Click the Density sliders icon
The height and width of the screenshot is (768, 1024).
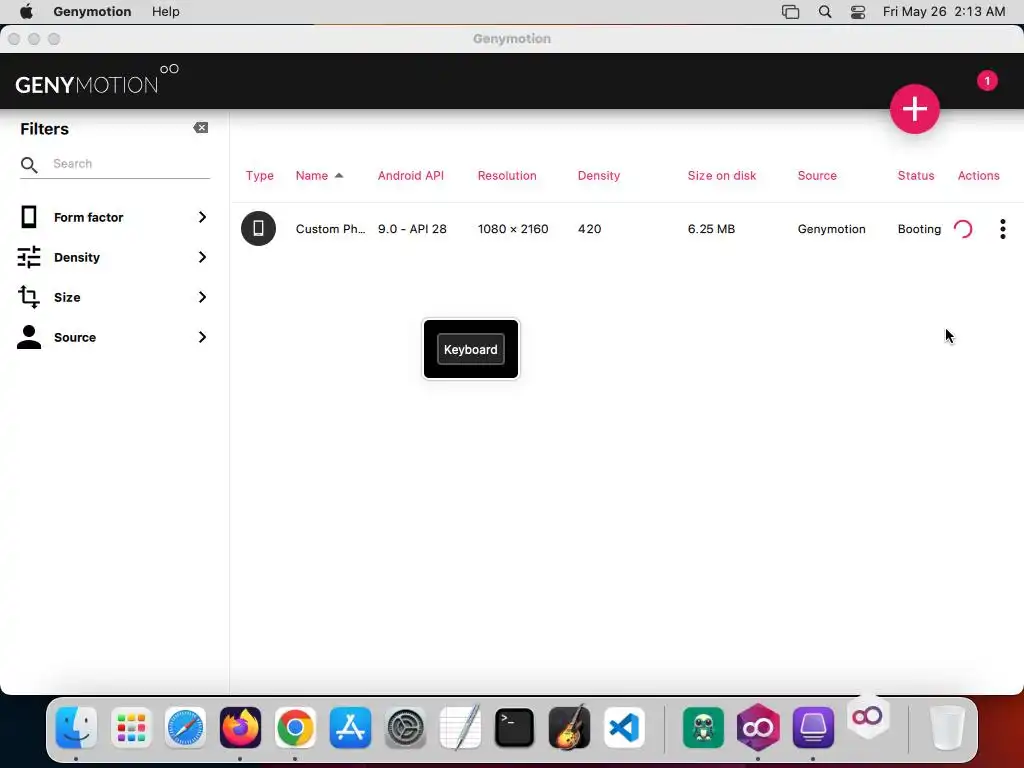(x=29, y=257)
